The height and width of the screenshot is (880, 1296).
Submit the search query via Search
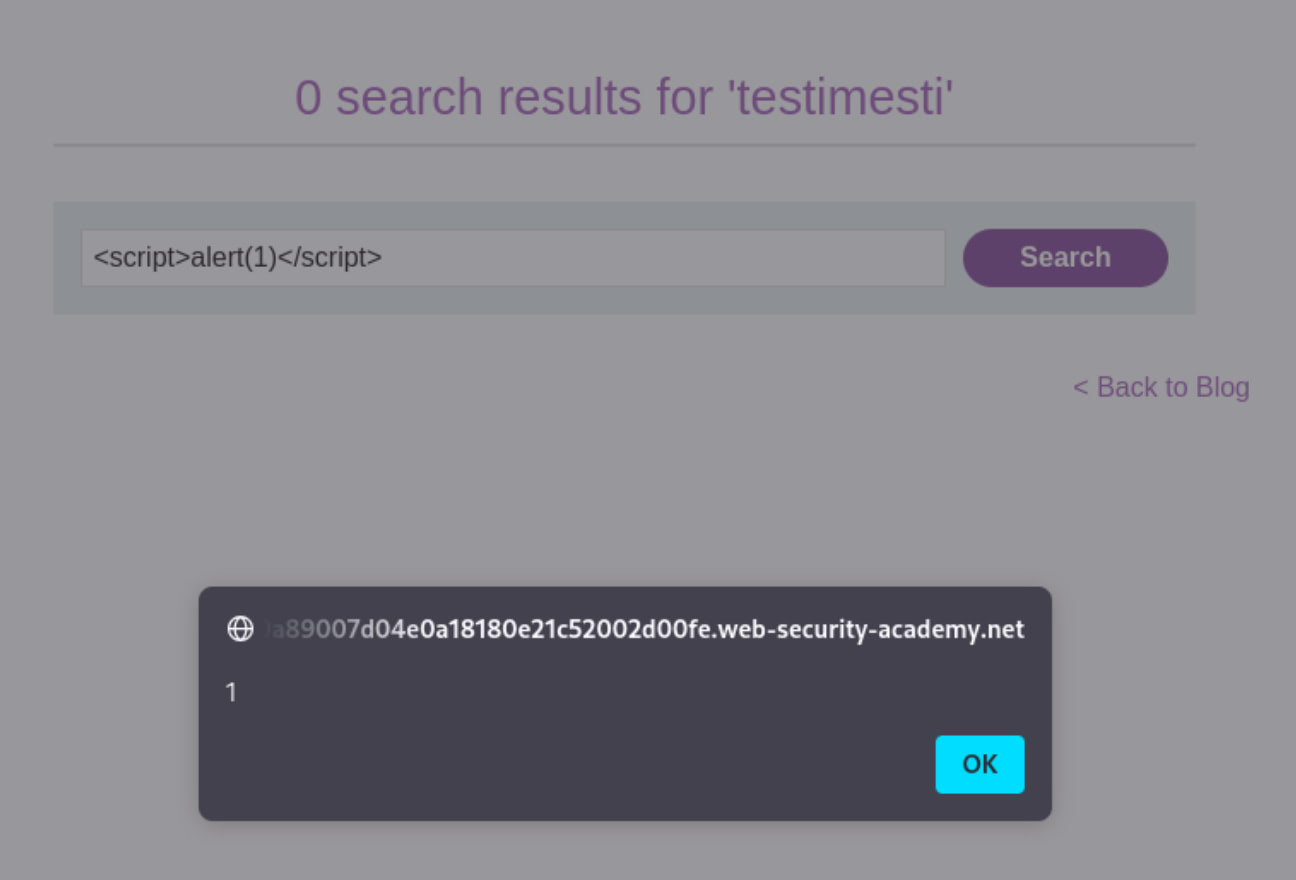point(1064,257)
